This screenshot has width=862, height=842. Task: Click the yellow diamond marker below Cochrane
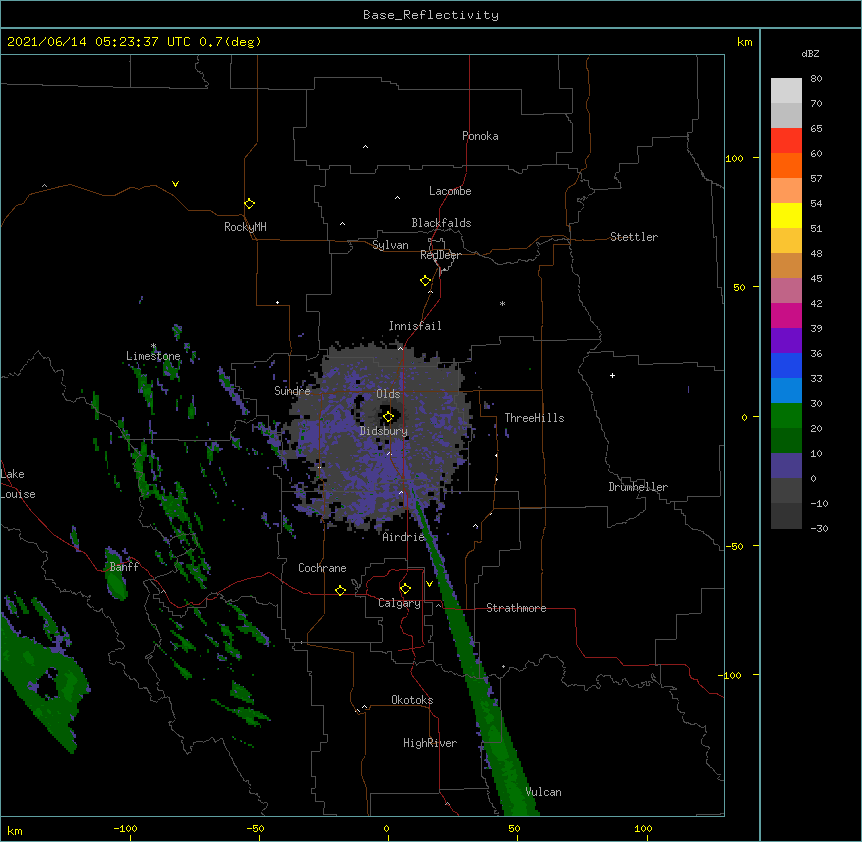tap(340, 590)
